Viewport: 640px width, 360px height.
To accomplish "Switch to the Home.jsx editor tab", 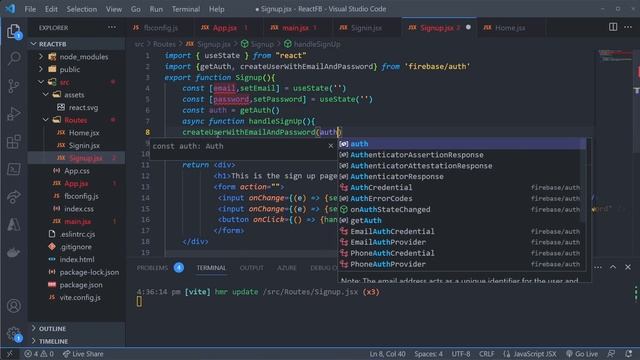I will tap(510, 28).
